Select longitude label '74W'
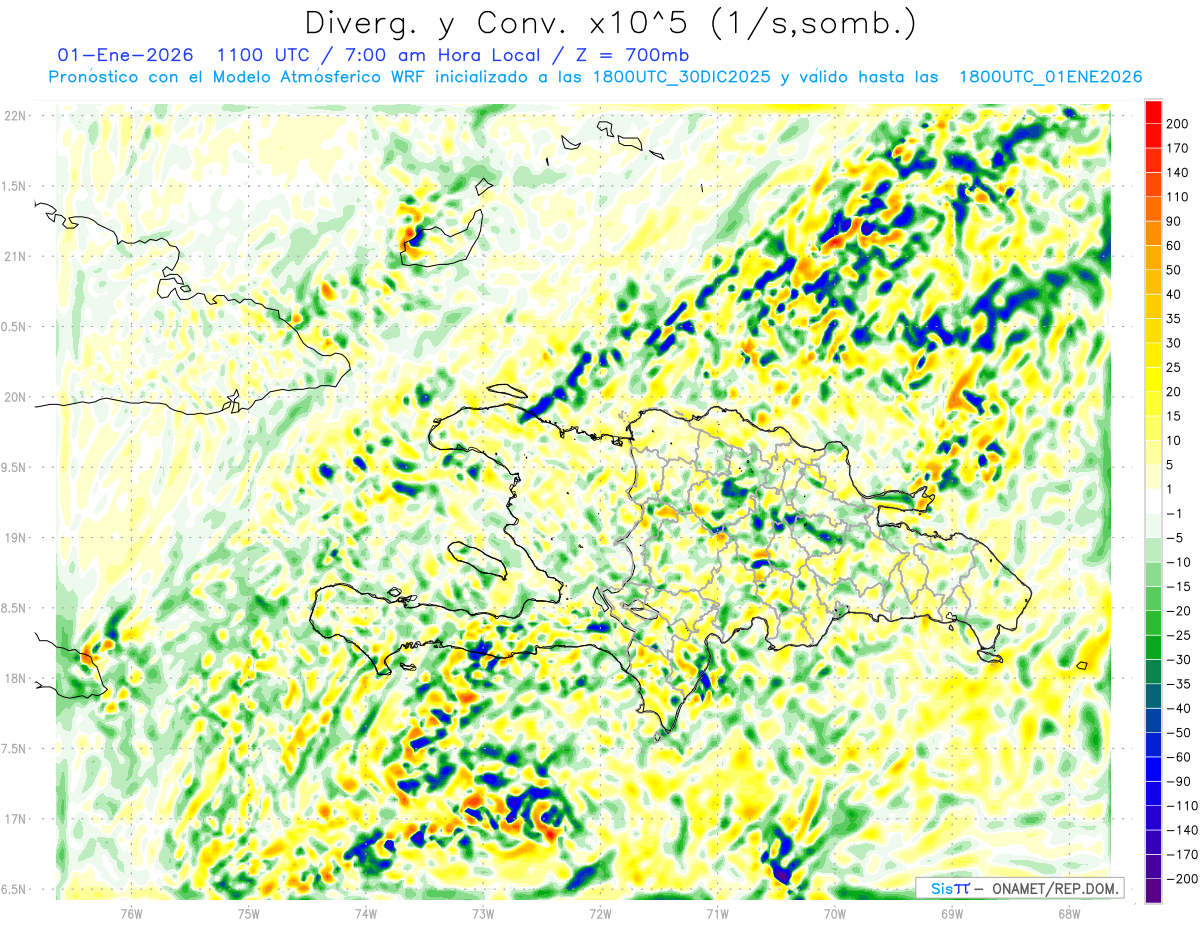Screen dimensions: 1200x927 [366, 912]
